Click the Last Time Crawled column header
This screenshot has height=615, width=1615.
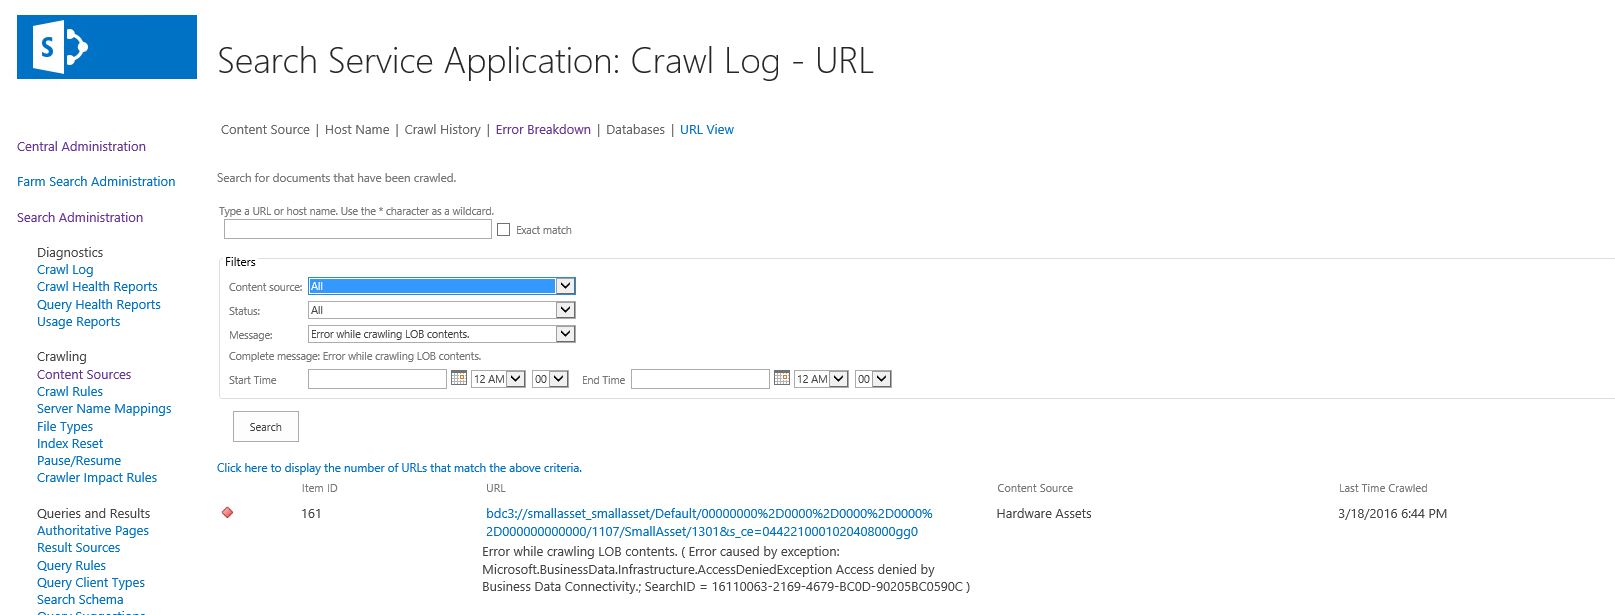tap(1383, 488)
